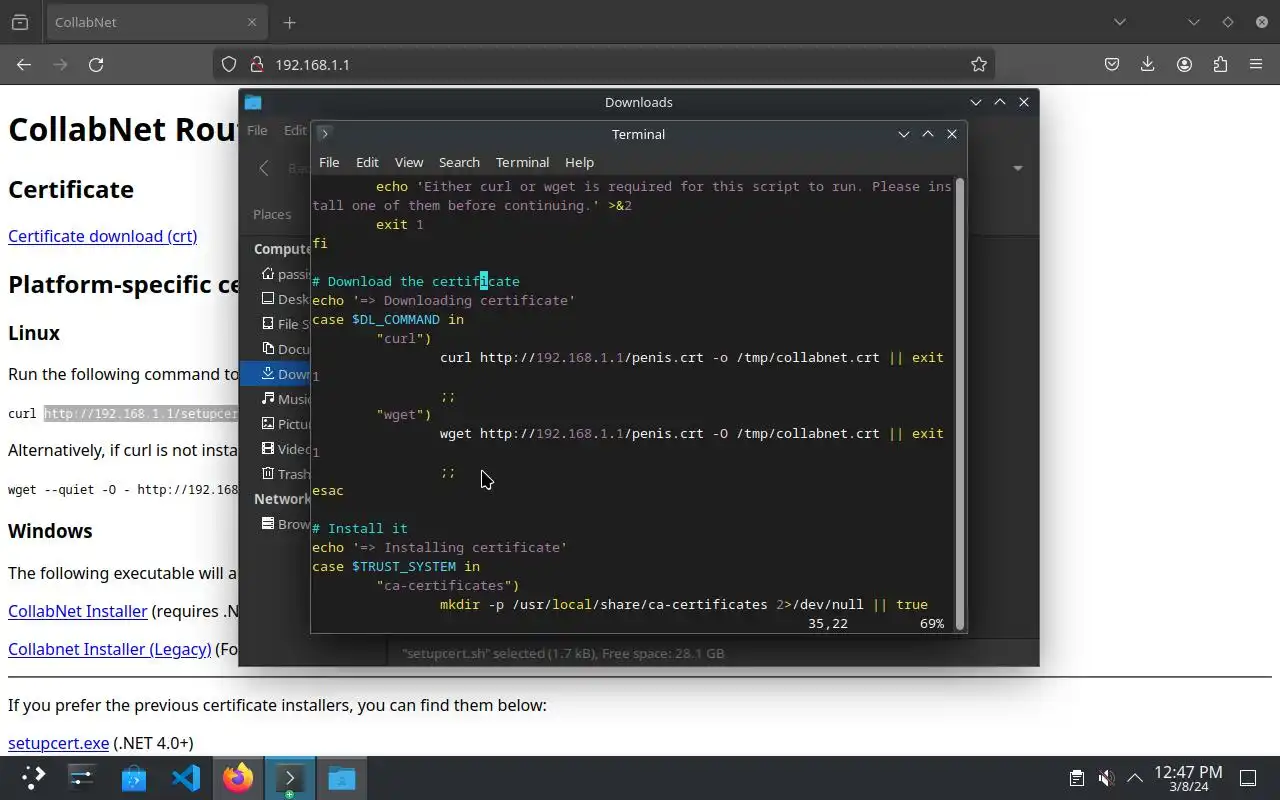Bookmark this page with the star
Image resolution: width=1280 pixels, height=800 pixels.
point(978,64)
